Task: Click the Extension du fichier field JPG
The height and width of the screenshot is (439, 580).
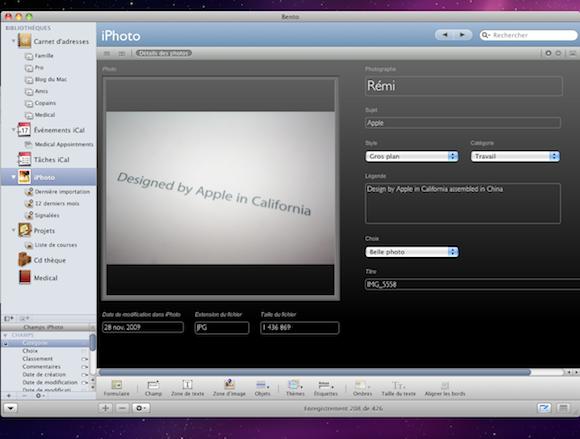Action: point(222,328)
